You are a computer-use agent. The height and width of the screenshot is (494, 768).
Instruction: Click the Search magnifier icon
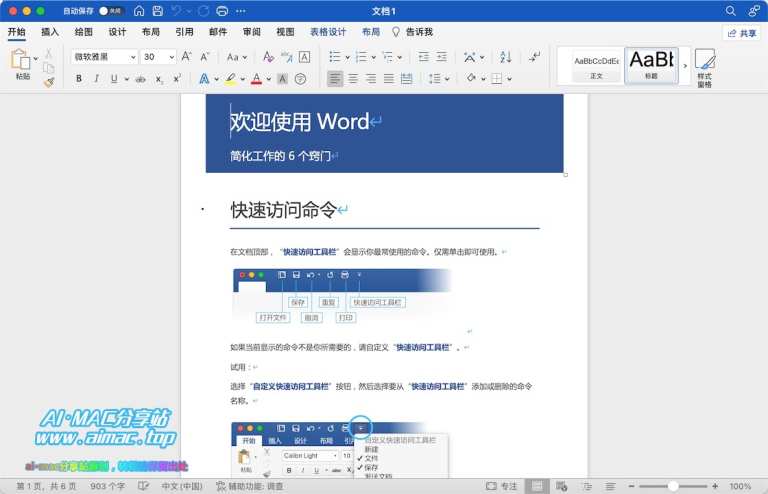pyautogui.click(x=730, y=11)
